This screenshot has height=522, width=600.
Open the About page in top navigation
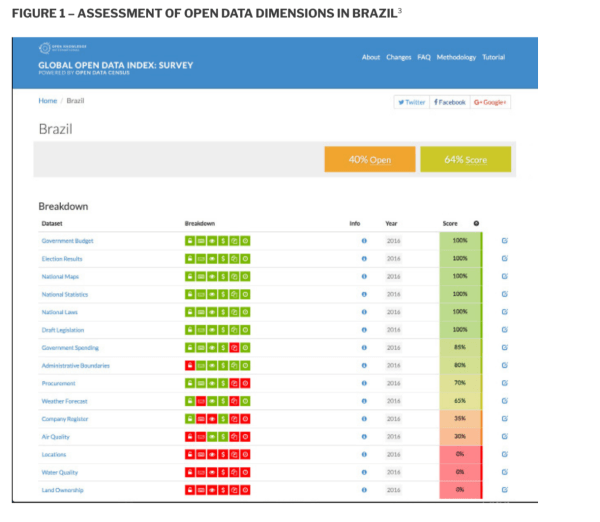(371, 57)
